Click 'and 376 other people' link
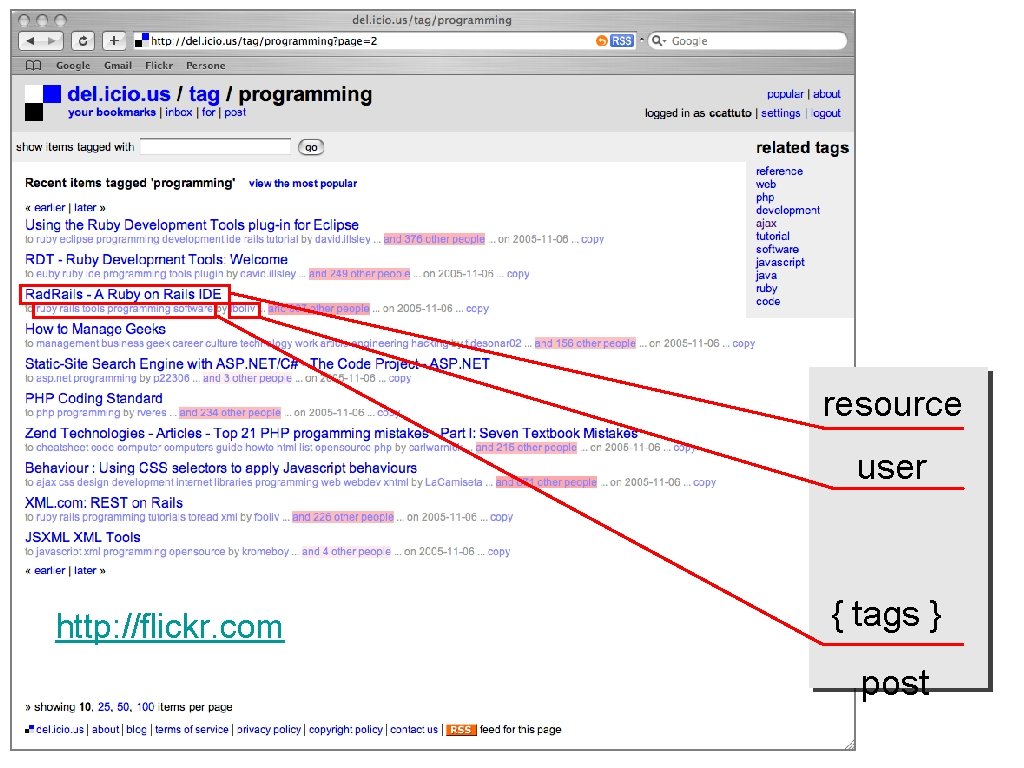 click(434, 239)
